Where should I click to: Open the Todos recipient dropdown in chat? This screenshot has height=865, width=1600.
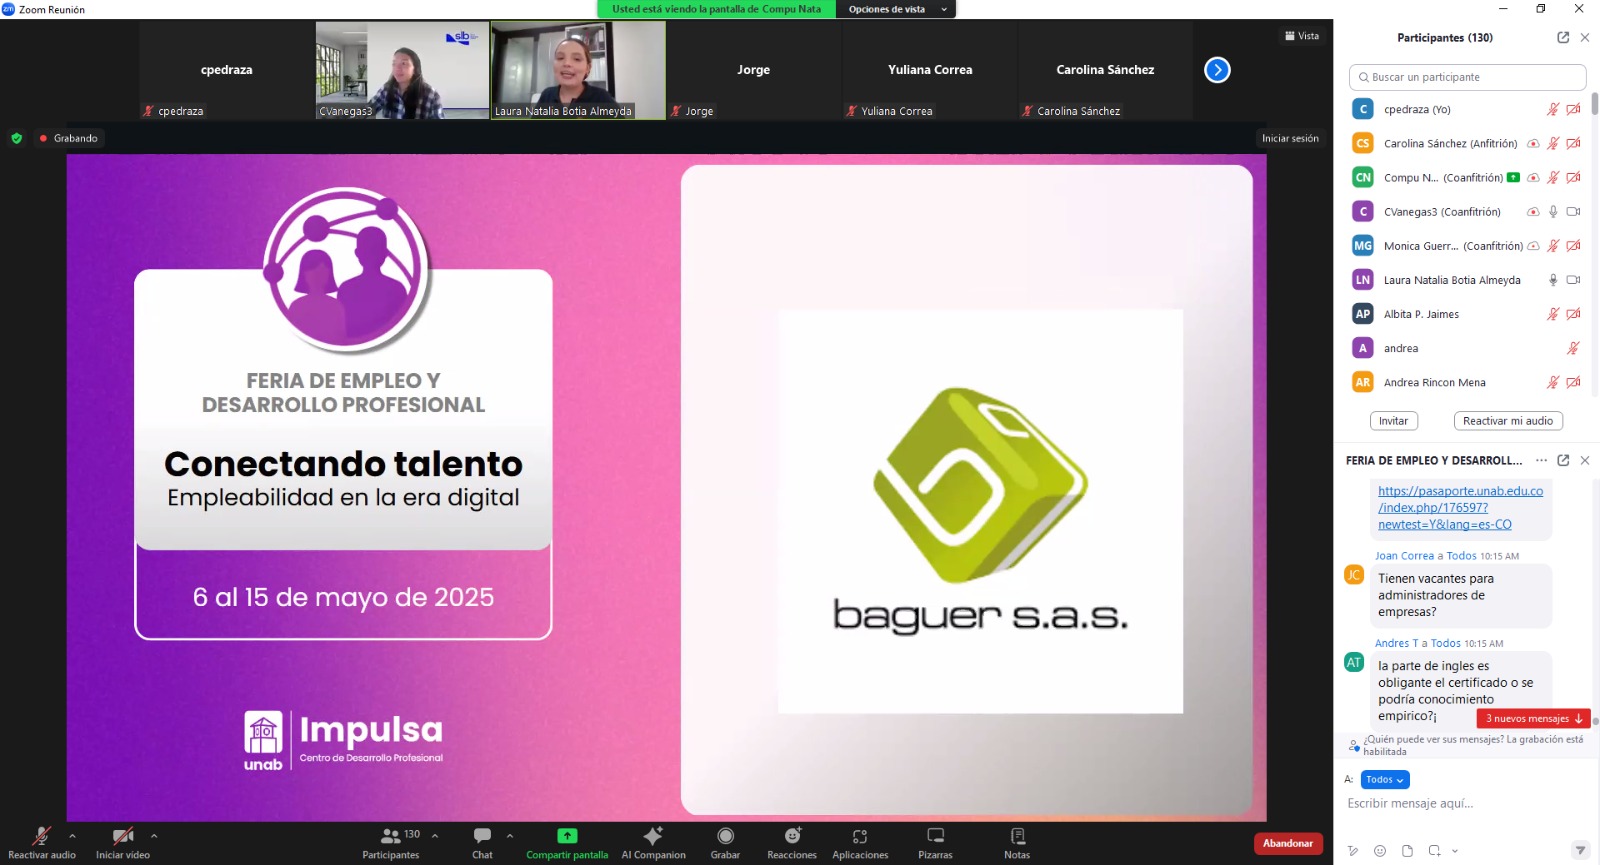click(x=1385, y=780)
